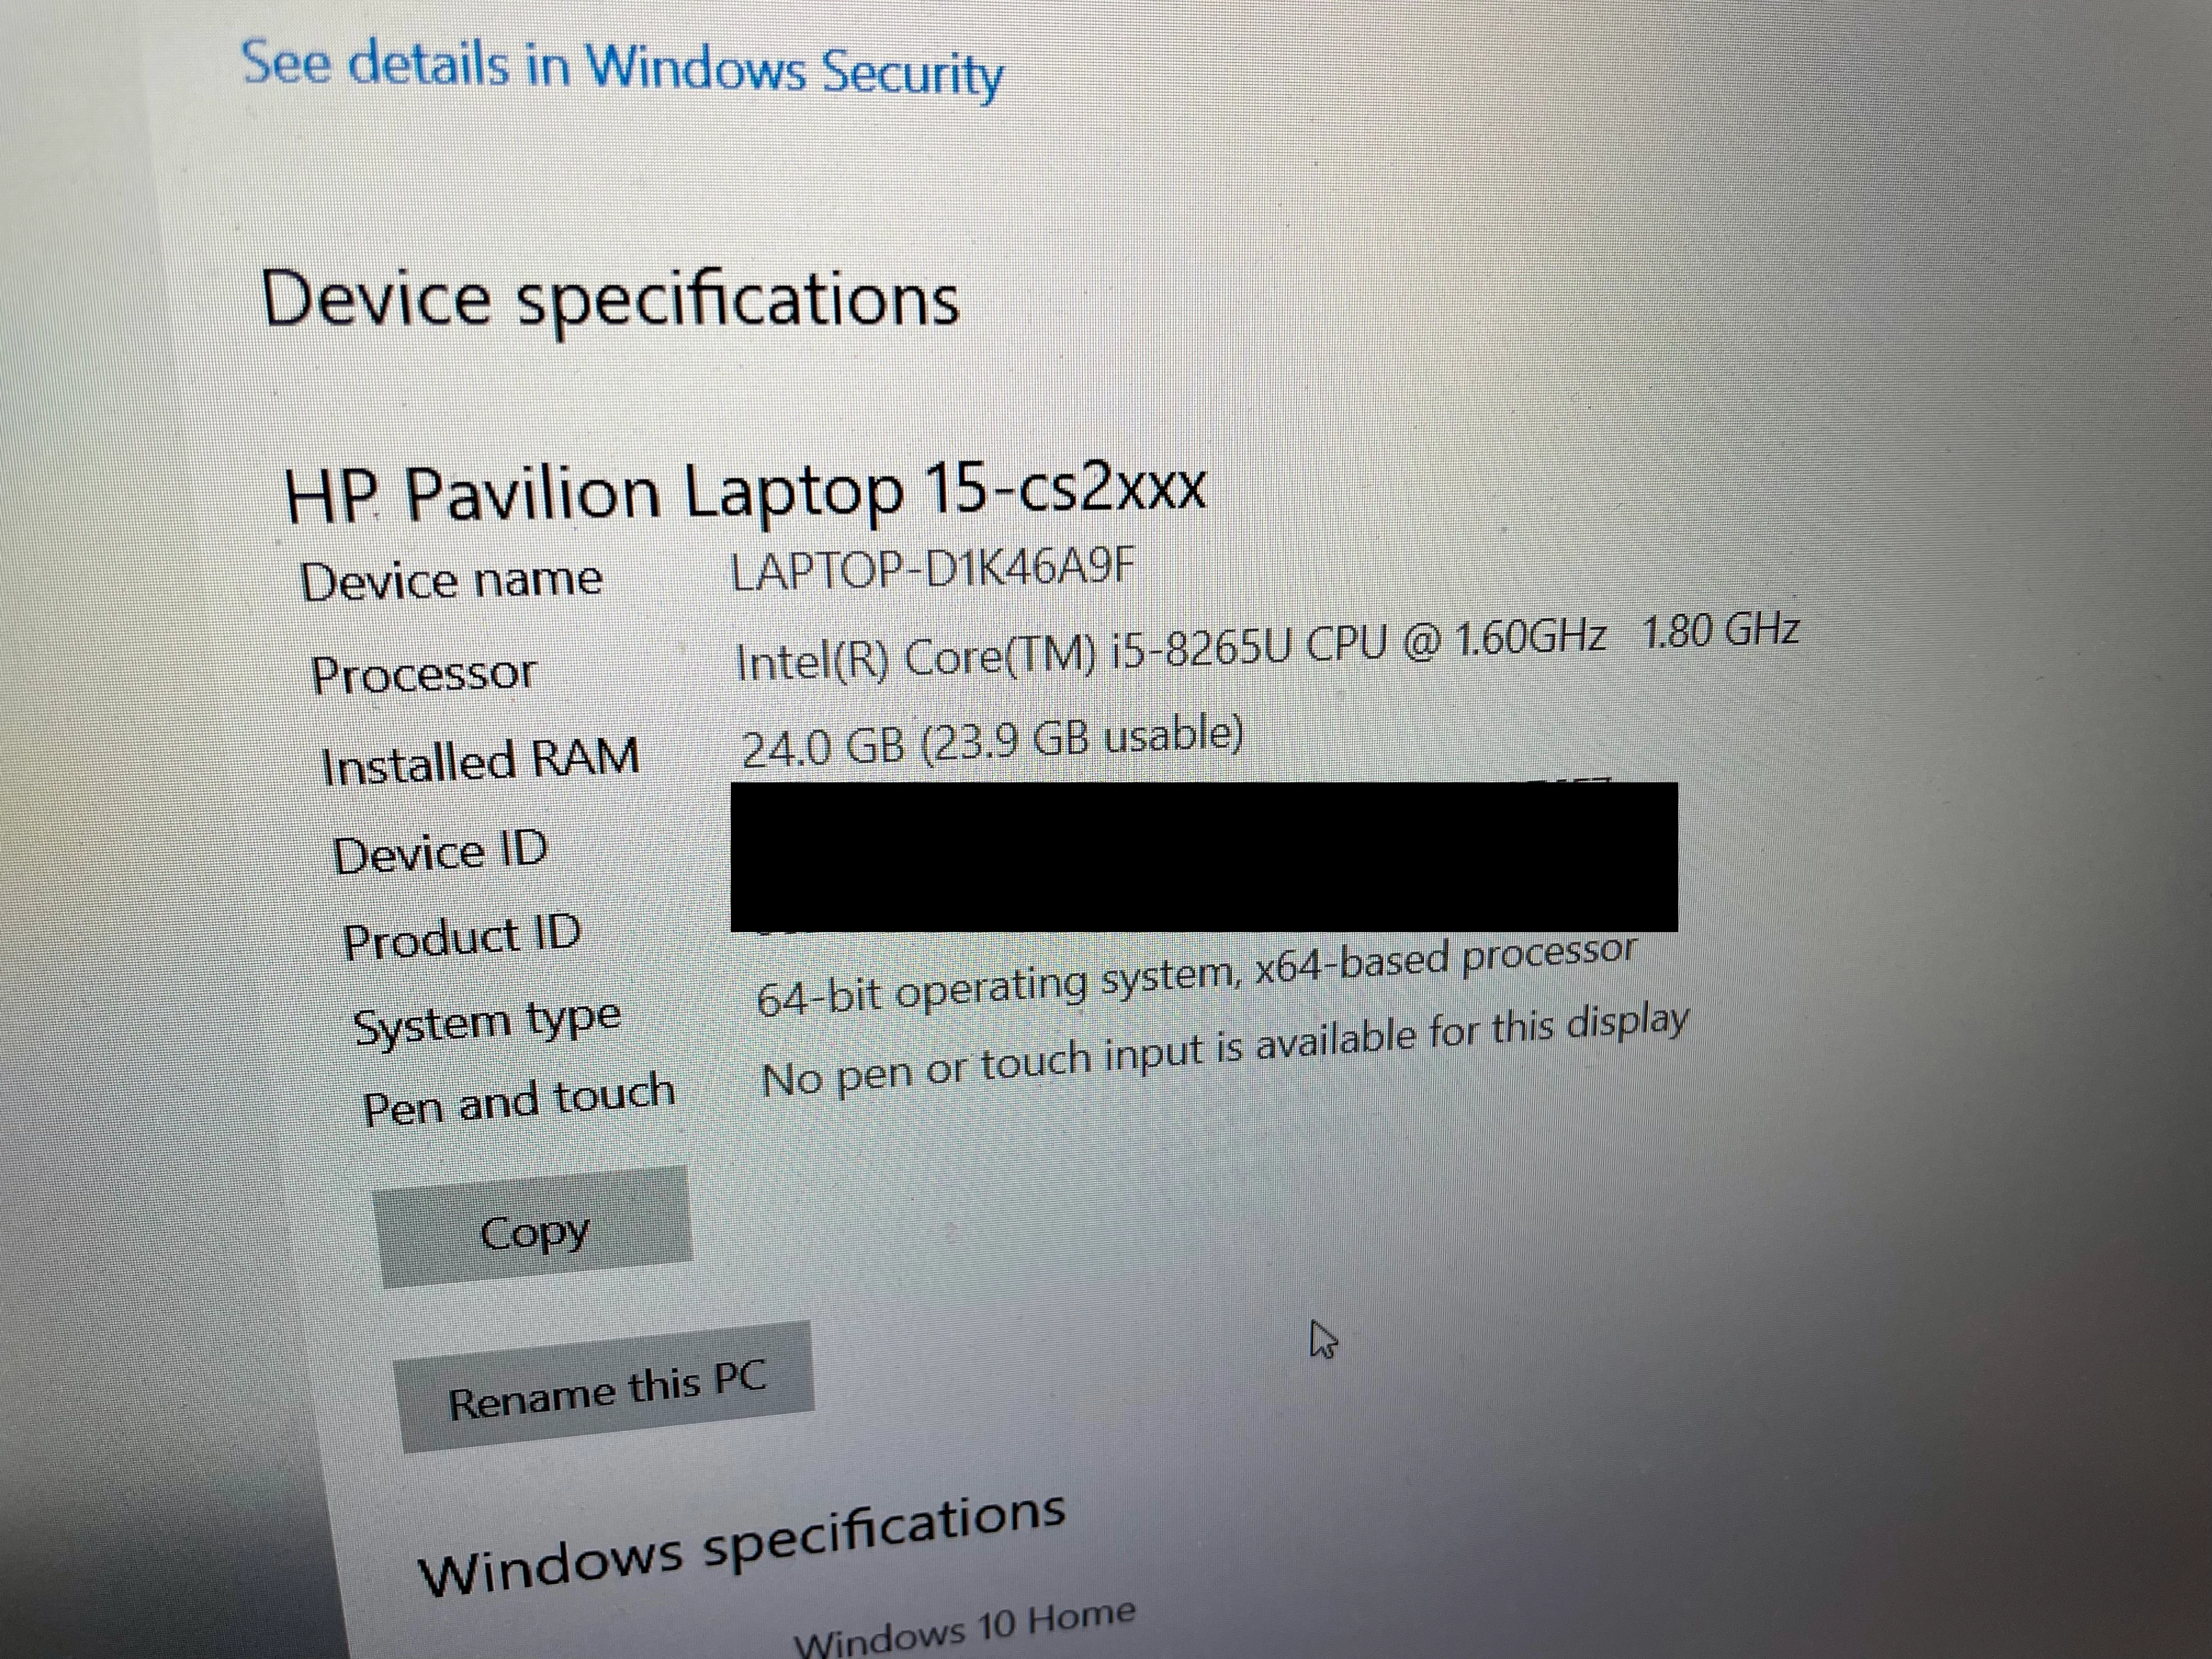The height and width of the screenshot is (1659, 2212).
Task: Select the Device specifications heading
Action: pos(610,299)
